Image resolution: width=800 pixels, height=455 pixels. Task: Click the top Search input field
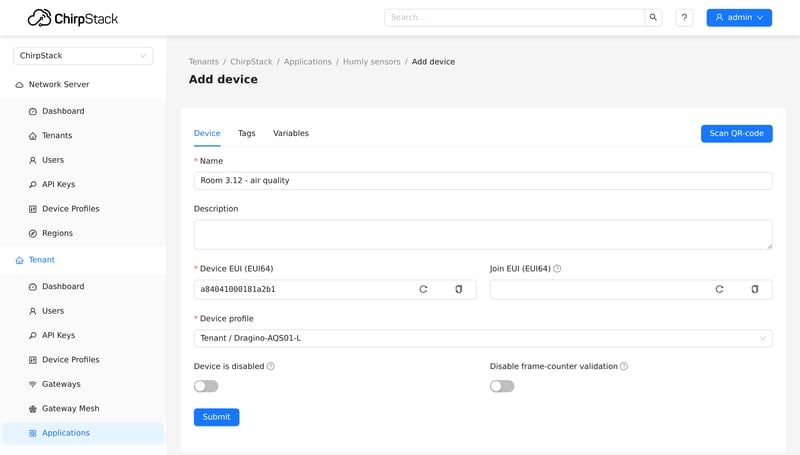514,17
